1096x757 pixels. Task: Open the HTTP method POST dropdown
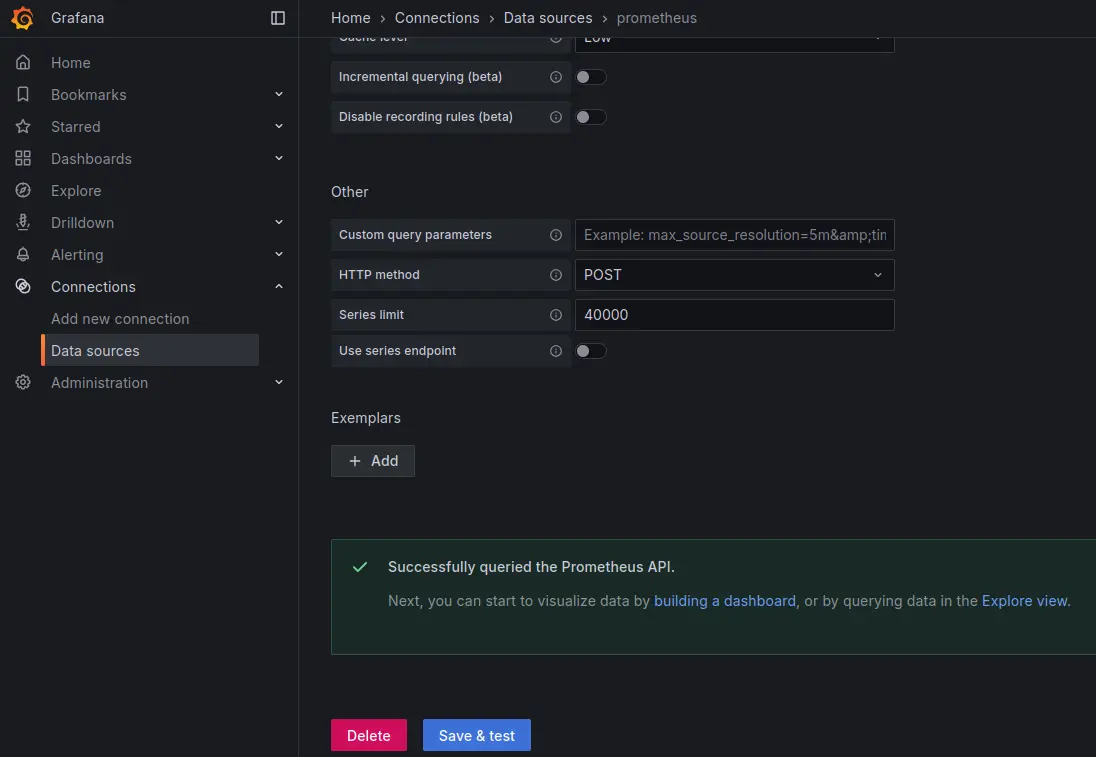(x=734, y=275)
